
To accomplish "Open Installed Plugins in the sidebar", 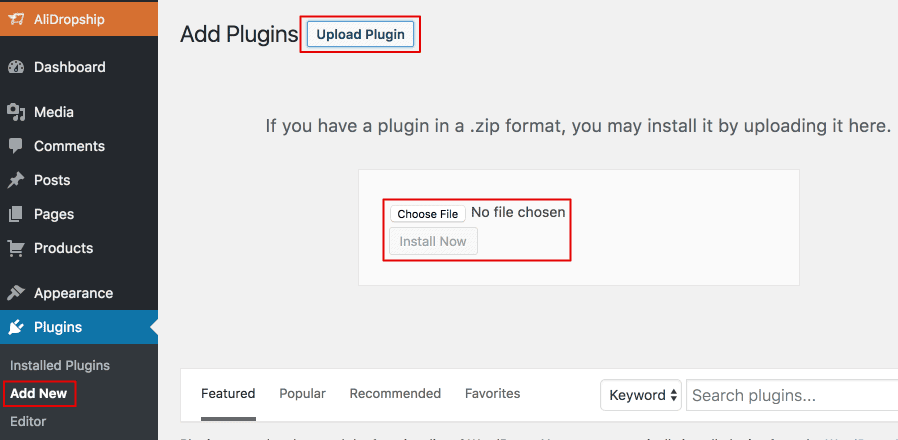I will point(60,365).
